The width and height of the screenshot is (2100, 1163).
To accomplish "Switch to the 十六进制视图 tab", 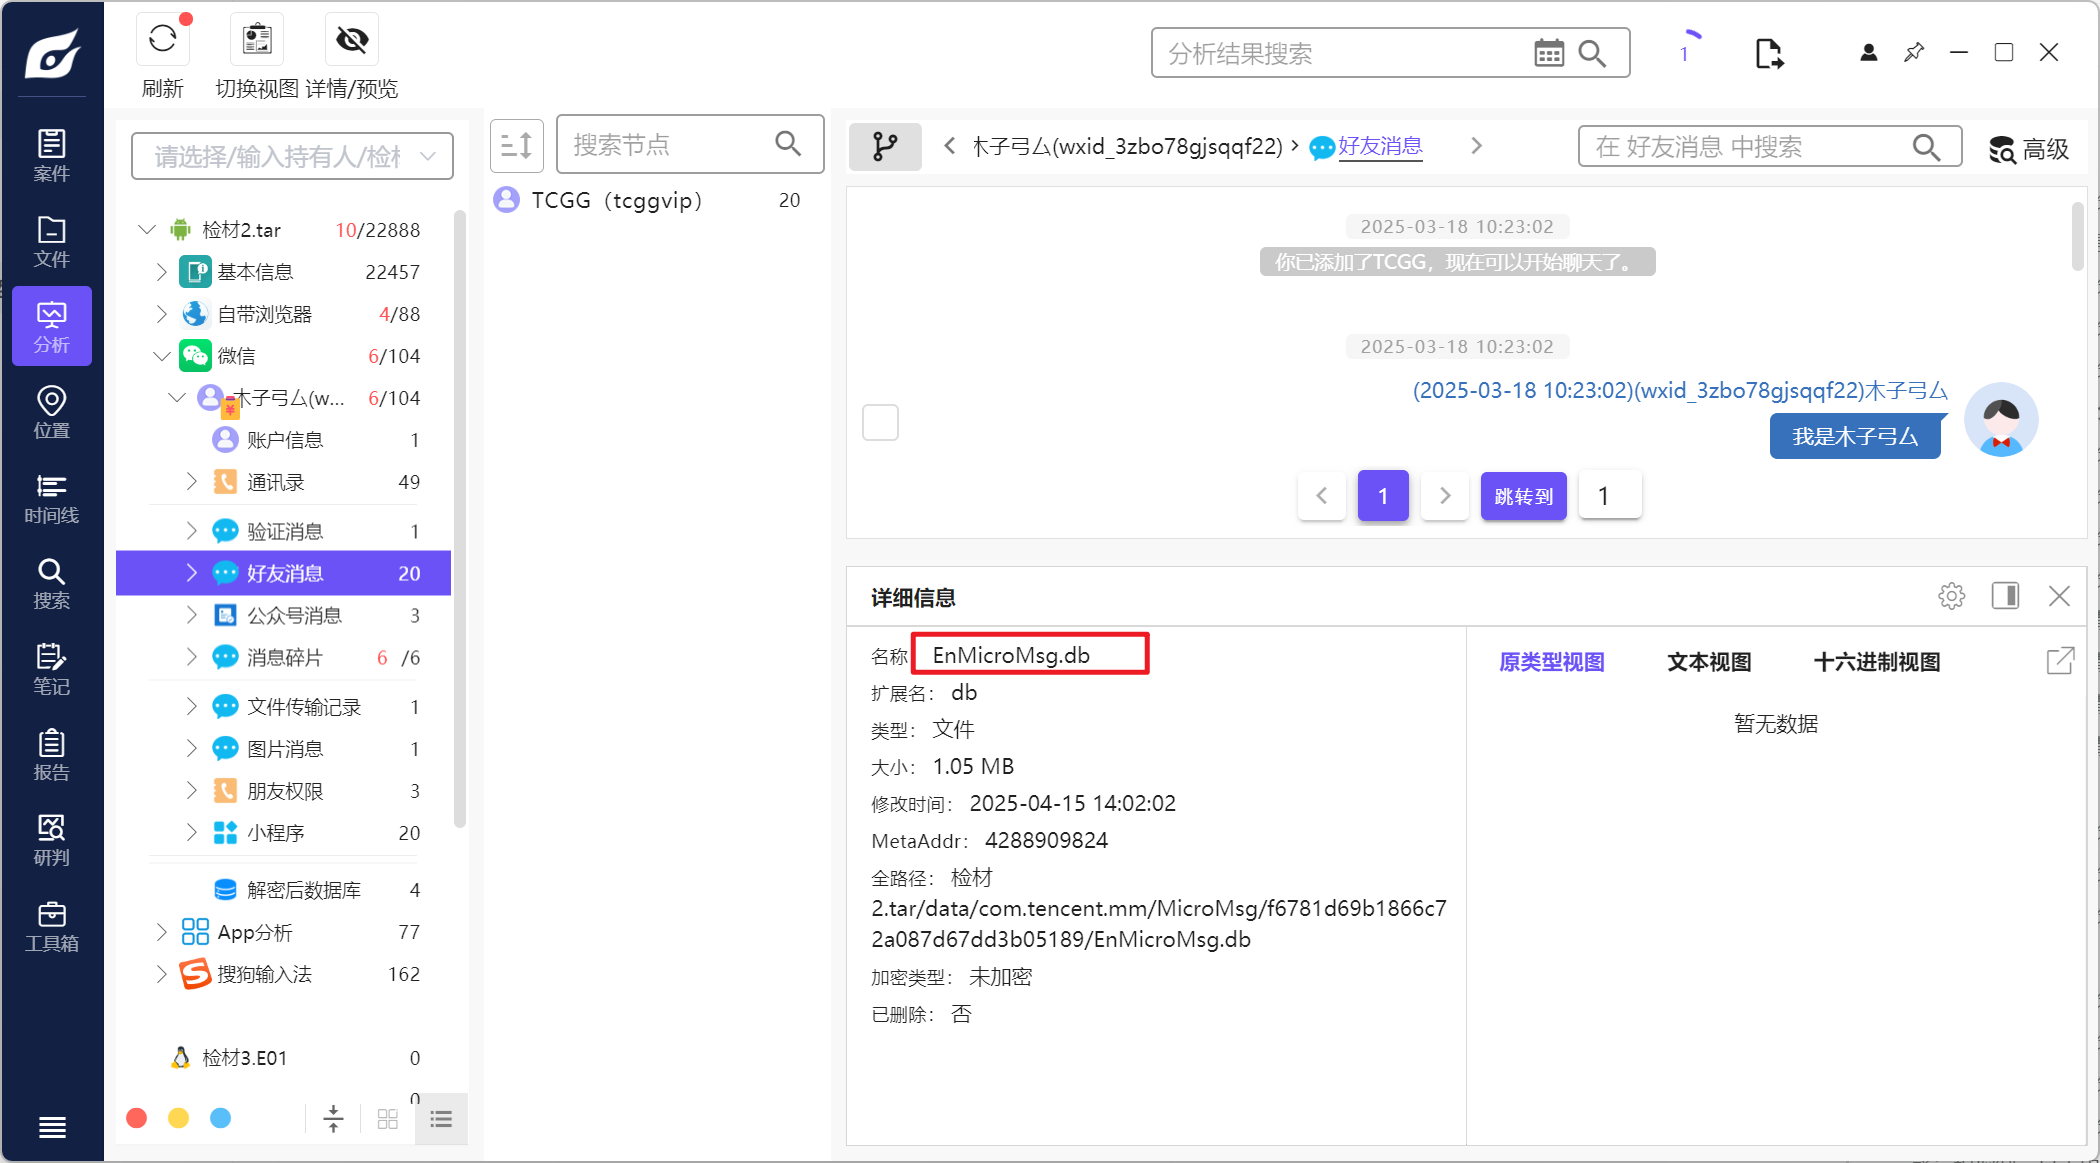I will [x=1876, y=662].
